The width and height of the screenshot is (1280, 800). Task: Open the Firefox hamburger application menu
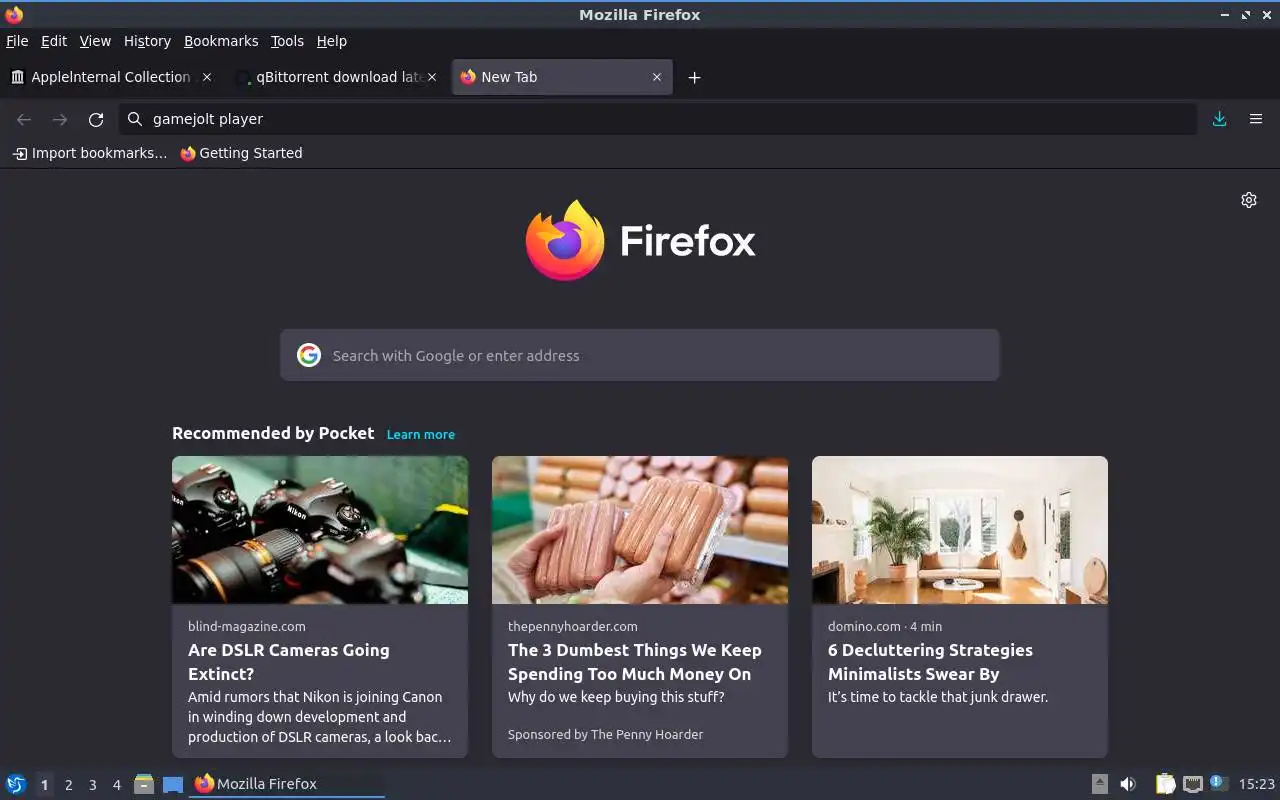point(1256,119)
